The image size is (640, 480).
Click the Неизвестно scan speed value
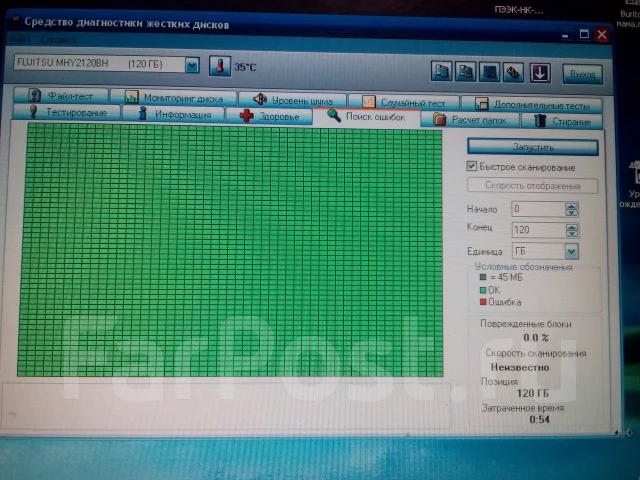(520, 367)
